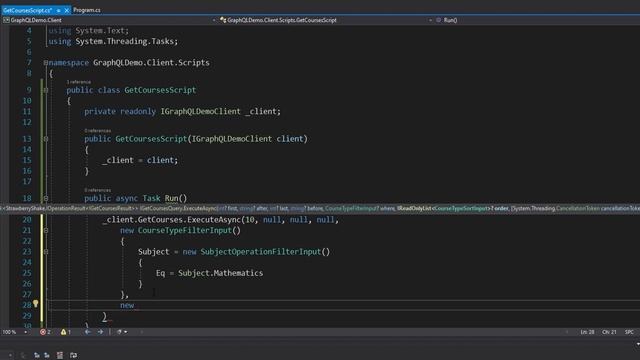
Task: Collapse the SubjectOperationFilterInput initializer block
Action: pyautogui.click(x=46, y=252)
